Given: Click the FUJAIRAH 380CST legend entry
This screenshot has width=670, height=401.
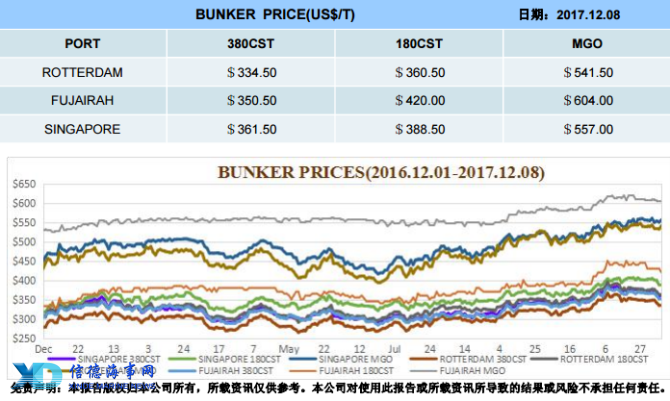Looking at the screenshot, I should click(x=220, y=371).
